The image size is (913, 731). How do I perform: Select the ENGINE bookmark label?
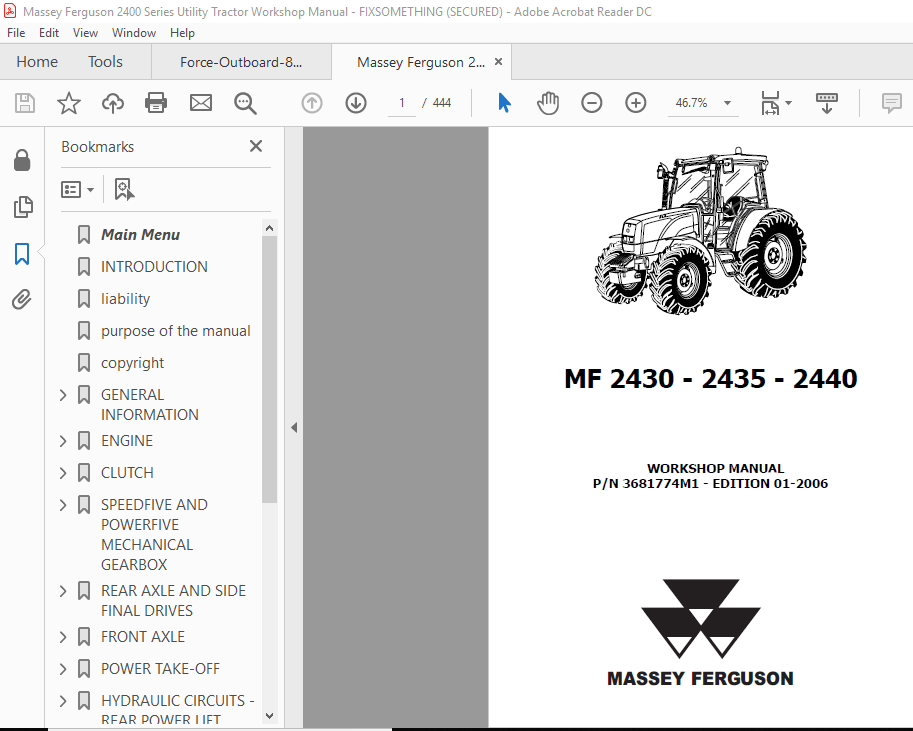(127, 441)
